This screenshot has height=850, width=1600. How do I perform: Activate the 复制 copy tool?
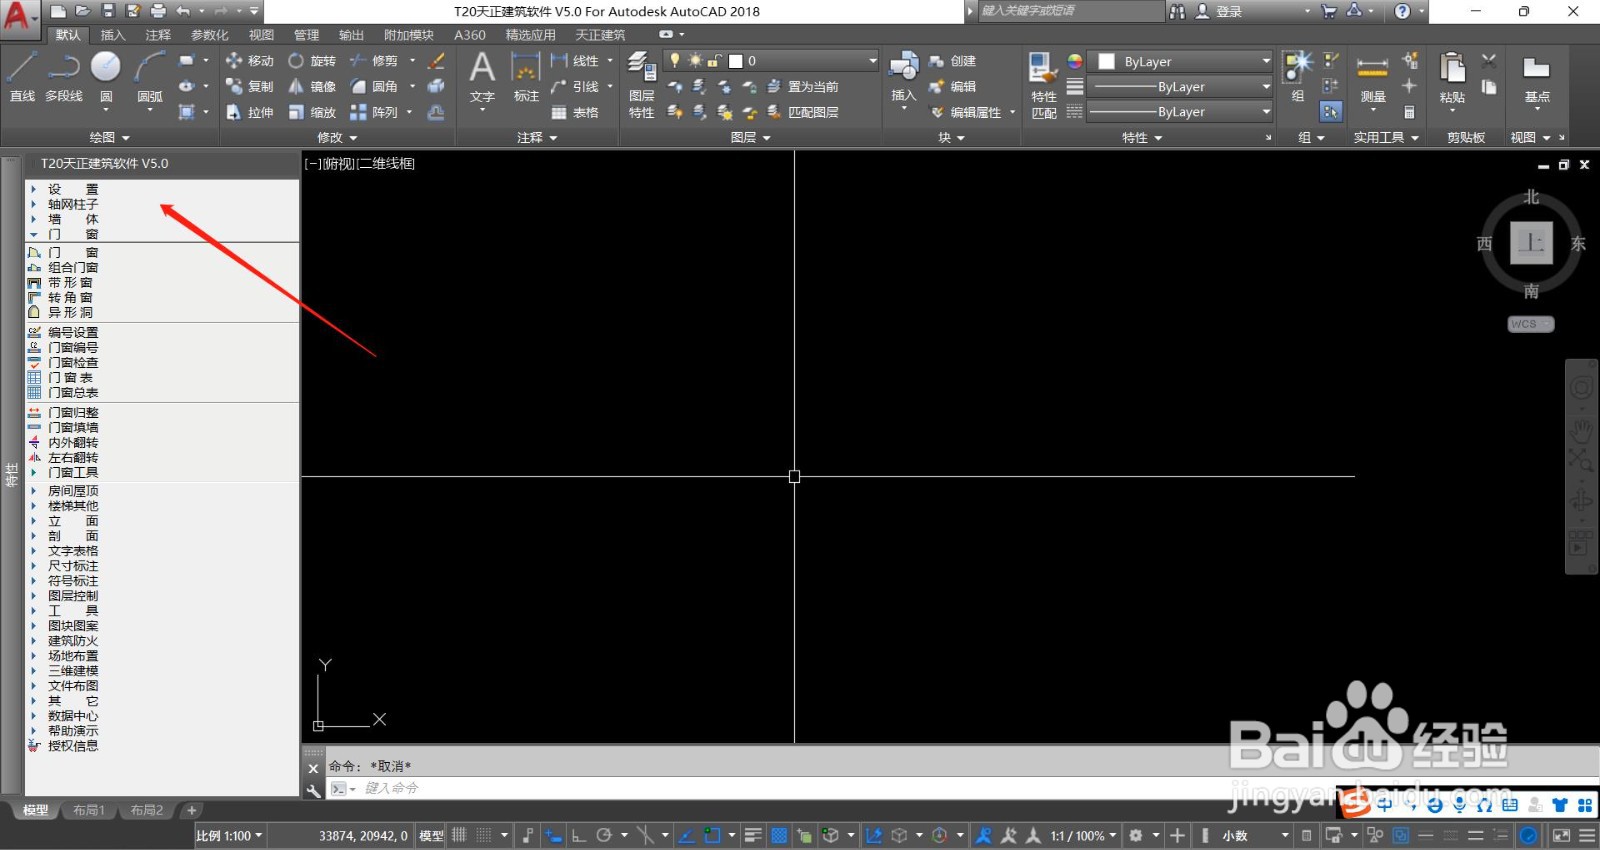[x=250, y=87]
